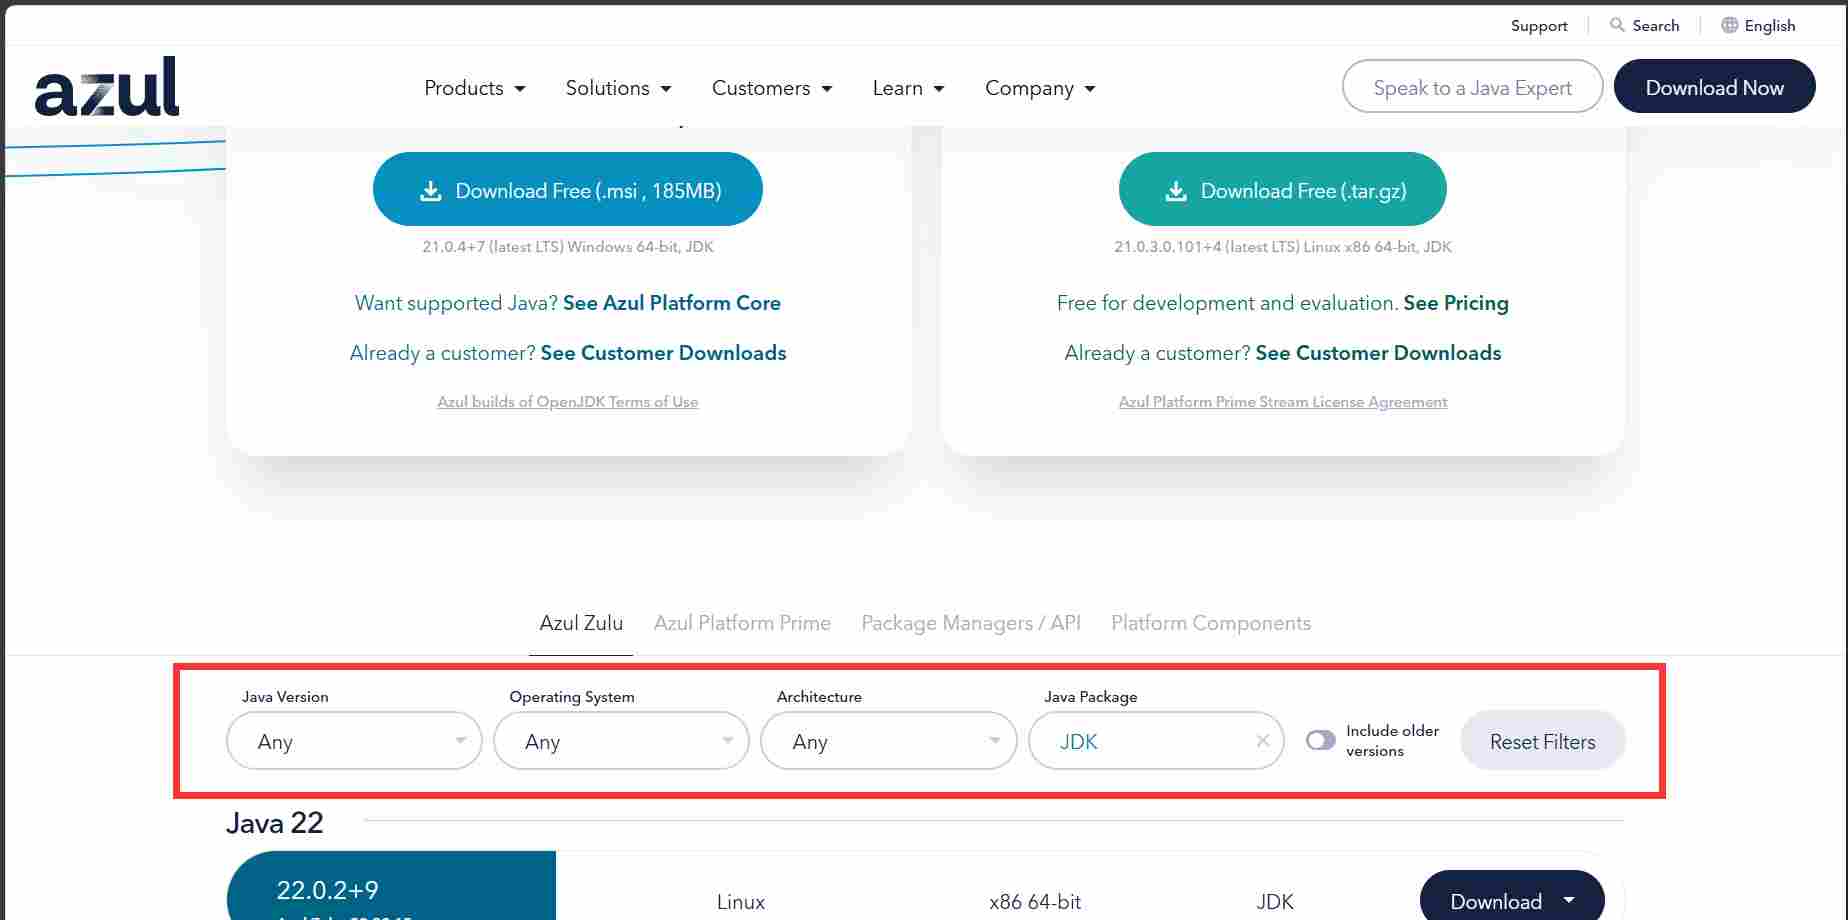Click the globe language icon
Image resolution: width=1848 pixels, height=920 pixels.
click(x=1729, y=25)
